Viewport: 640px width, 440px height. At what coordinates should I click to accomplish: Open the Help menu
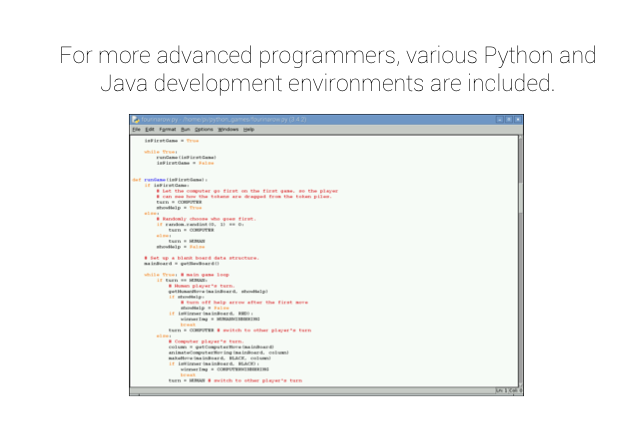click(248, 129)
